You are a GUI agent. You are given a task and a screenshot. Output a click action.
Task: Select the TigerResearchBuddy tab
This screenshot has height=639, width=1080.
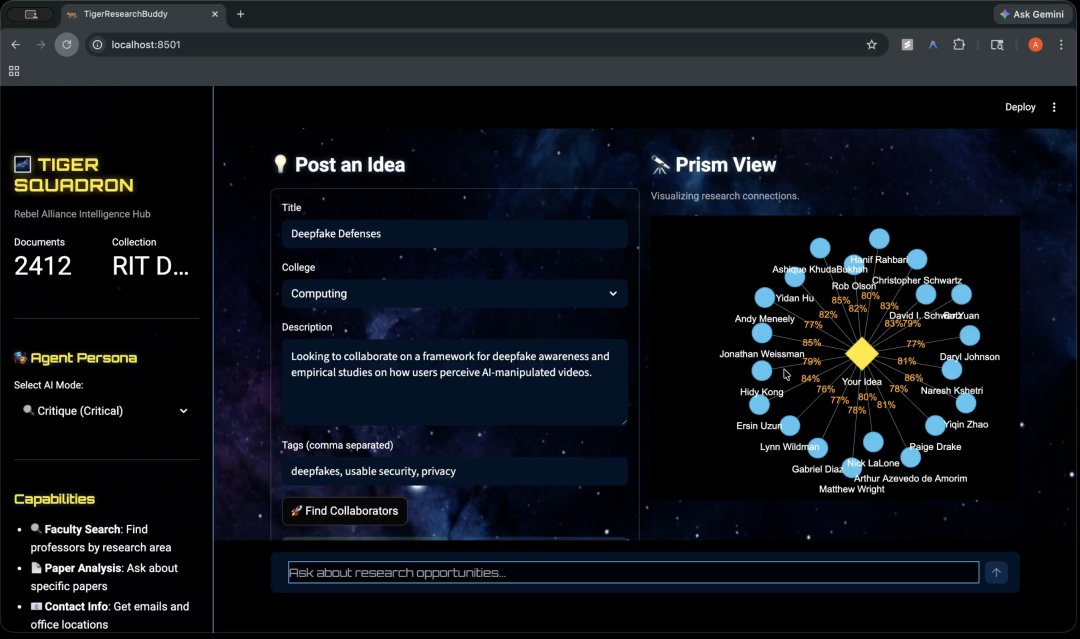143,14
